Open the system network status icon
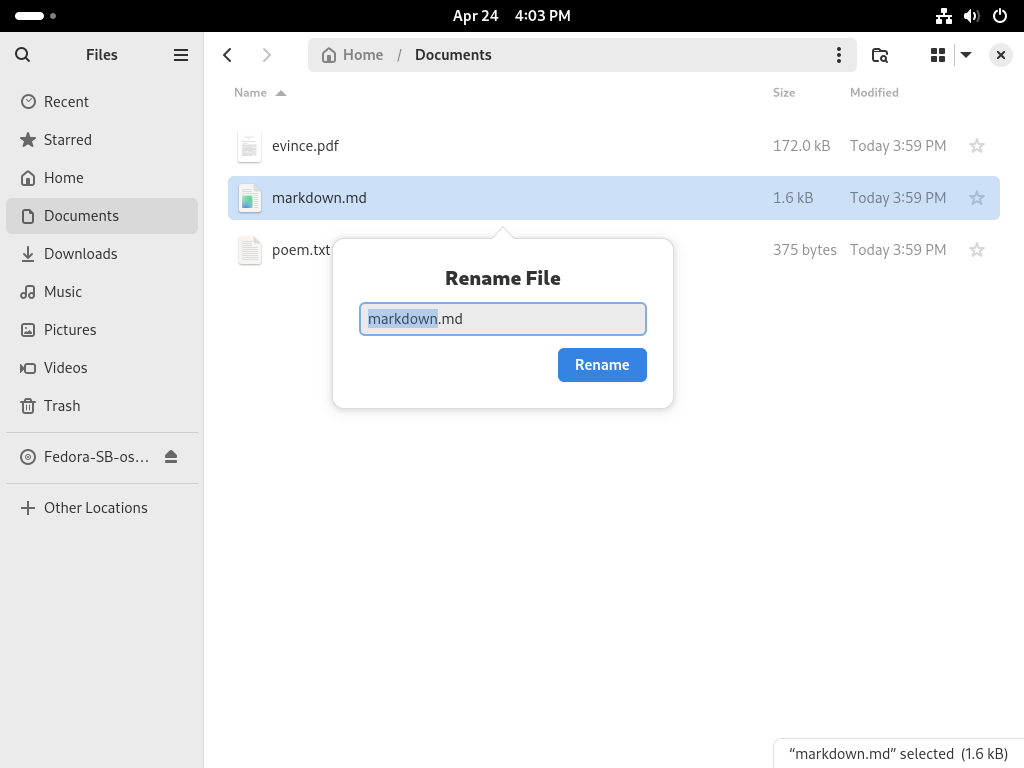The height and width of the screenshot is (768, 1024). pyautogui.click(x=943, y=16)
